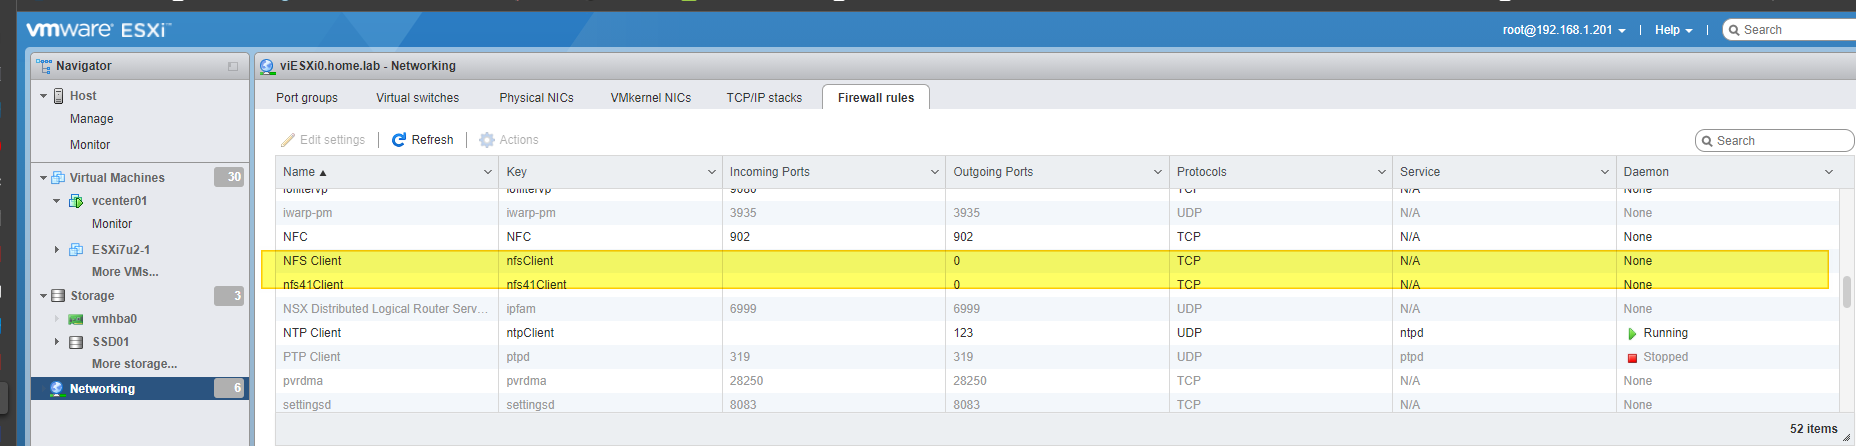Image resolution: width=1856 pixels, height=446 pixels.
Task: Click the vcenter01 VM icon
Action: tap(76, 201)
